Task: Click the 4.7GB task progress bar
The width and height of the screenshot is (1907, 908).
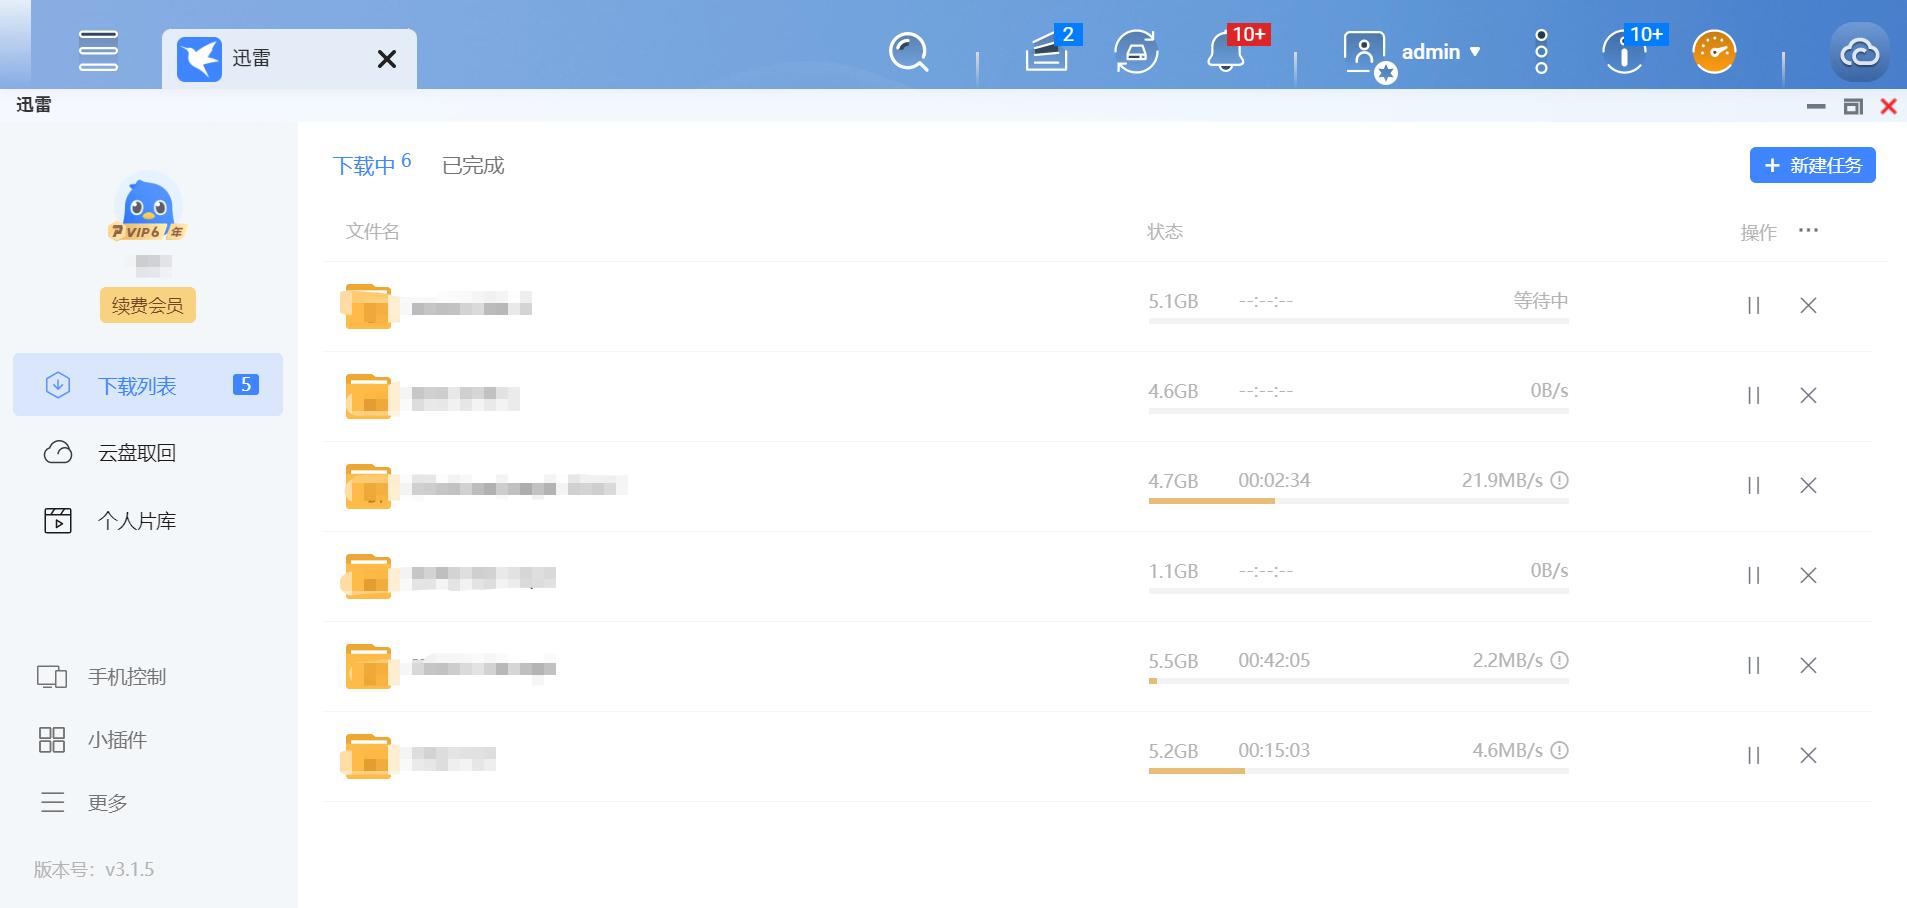Action: pos(1359,501)
